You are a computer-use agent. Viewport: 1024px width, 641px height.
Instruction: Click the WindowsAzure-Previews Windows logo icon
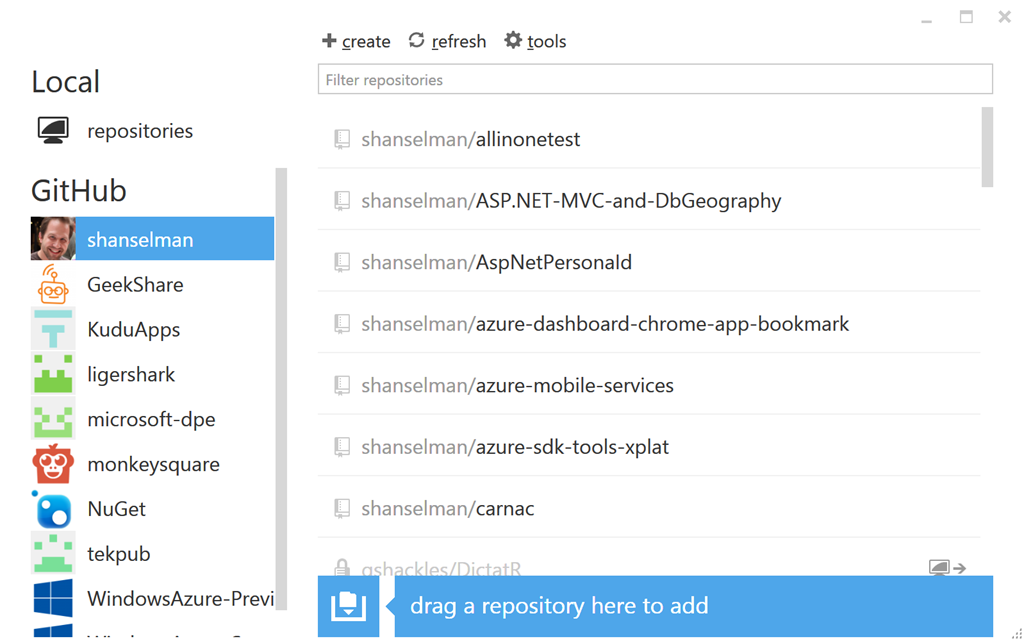(53, 598)
